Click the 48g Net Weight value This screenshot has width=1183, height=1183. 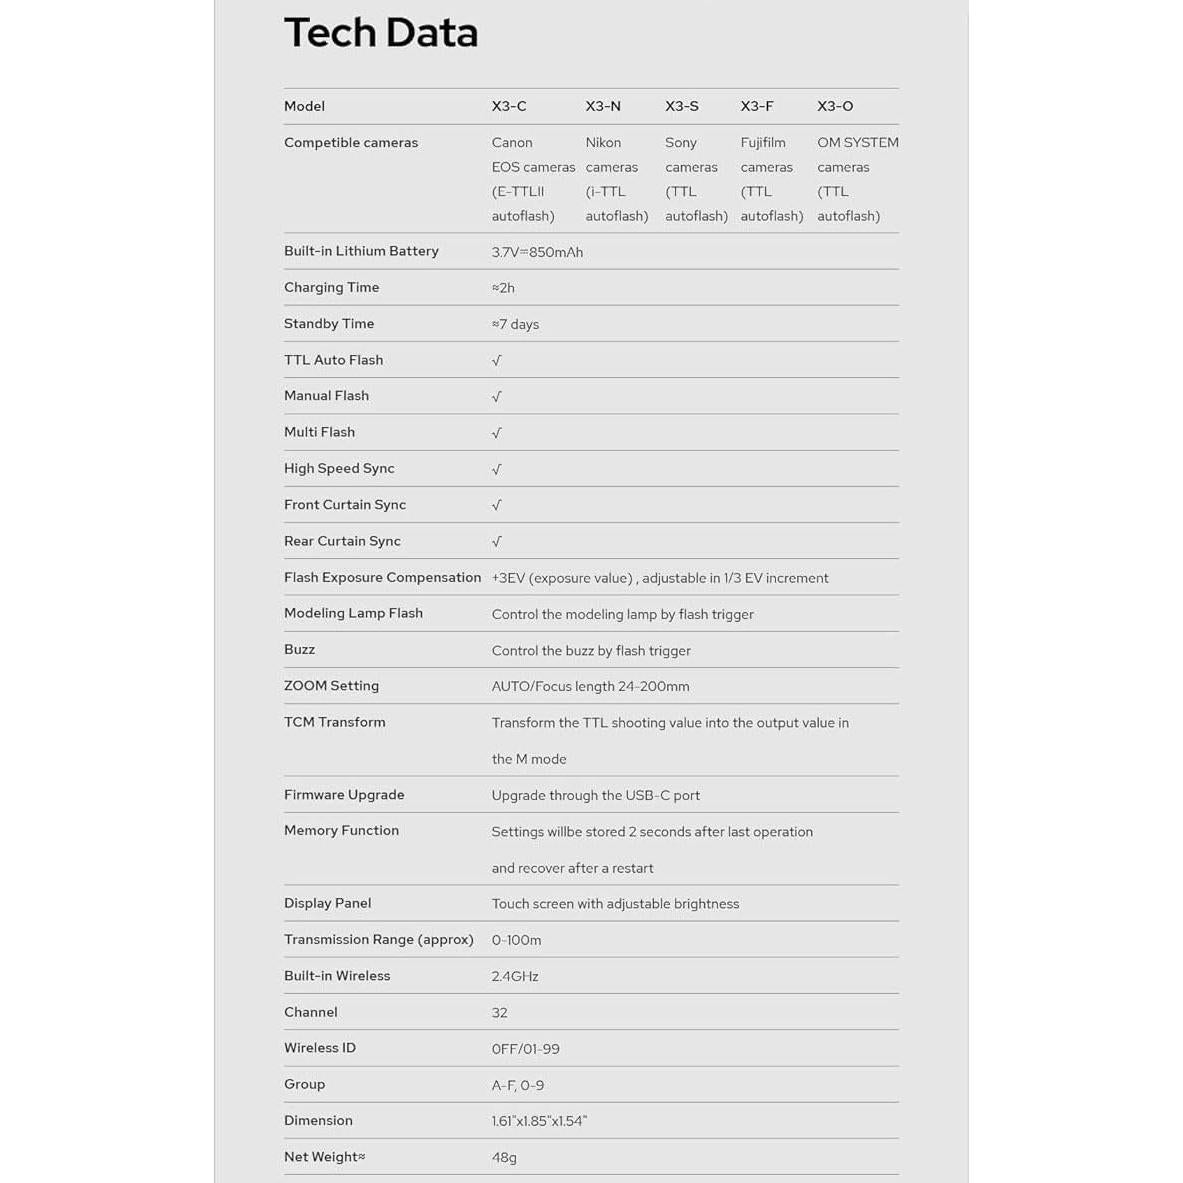504,1157
